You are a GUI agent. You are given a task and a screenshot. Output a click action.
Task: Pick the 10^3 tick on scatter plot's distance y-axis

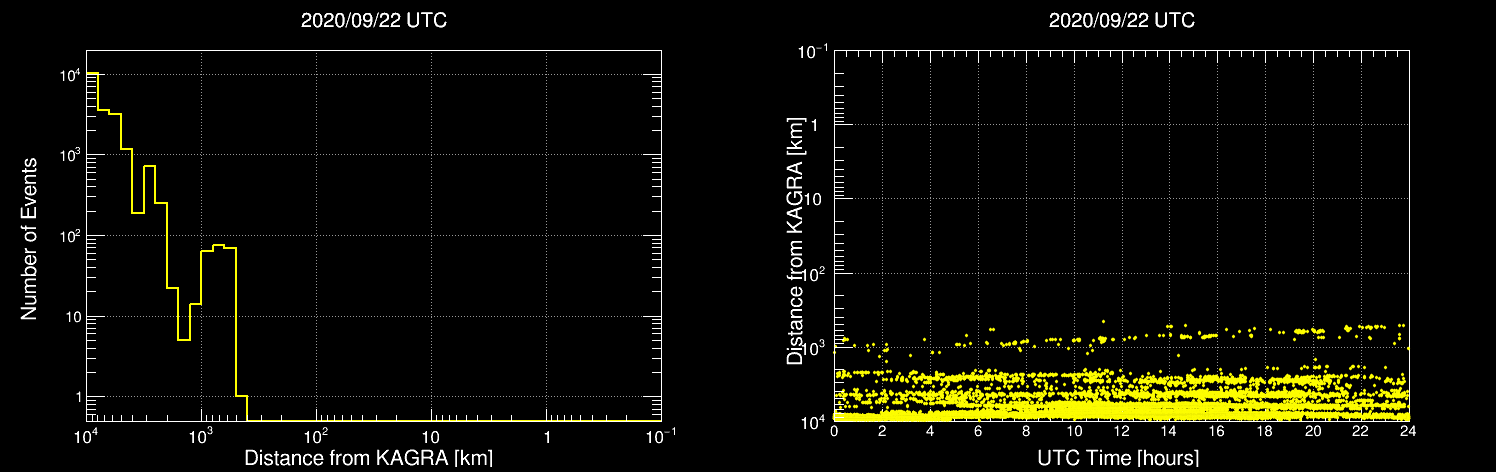click(816, 346)
